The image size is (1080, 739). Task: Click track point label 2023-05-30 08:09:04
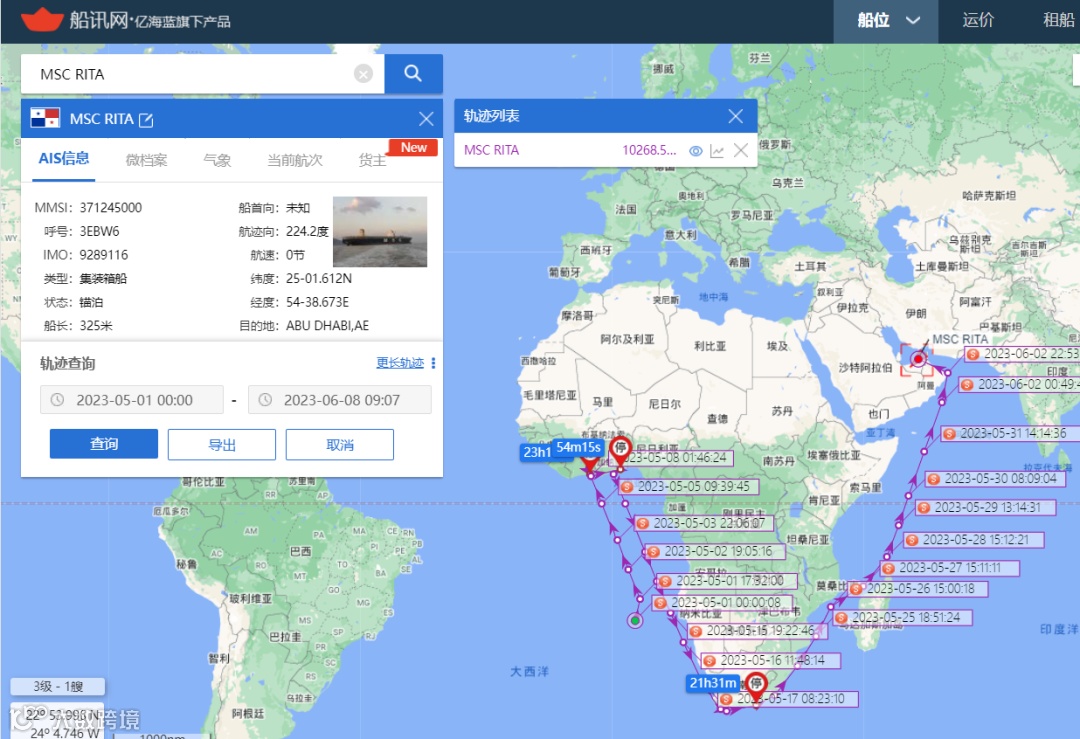click(995, 479)
